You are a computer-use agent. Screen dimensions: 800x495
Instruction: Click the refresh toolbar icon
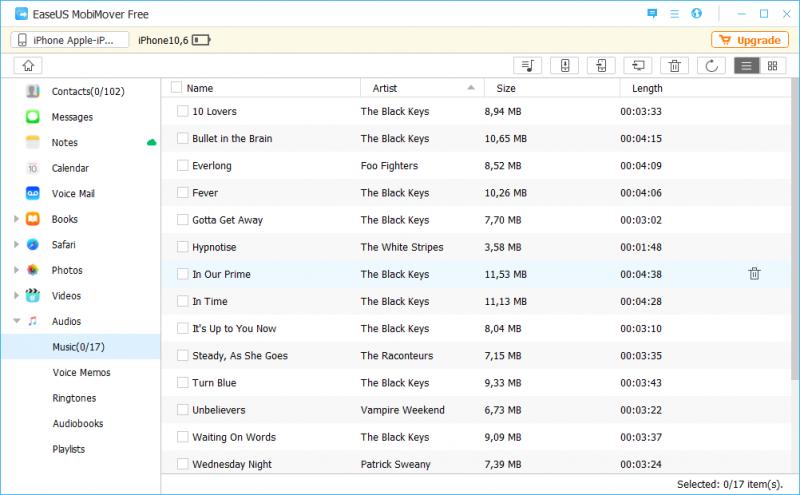(x=711, y=65)
